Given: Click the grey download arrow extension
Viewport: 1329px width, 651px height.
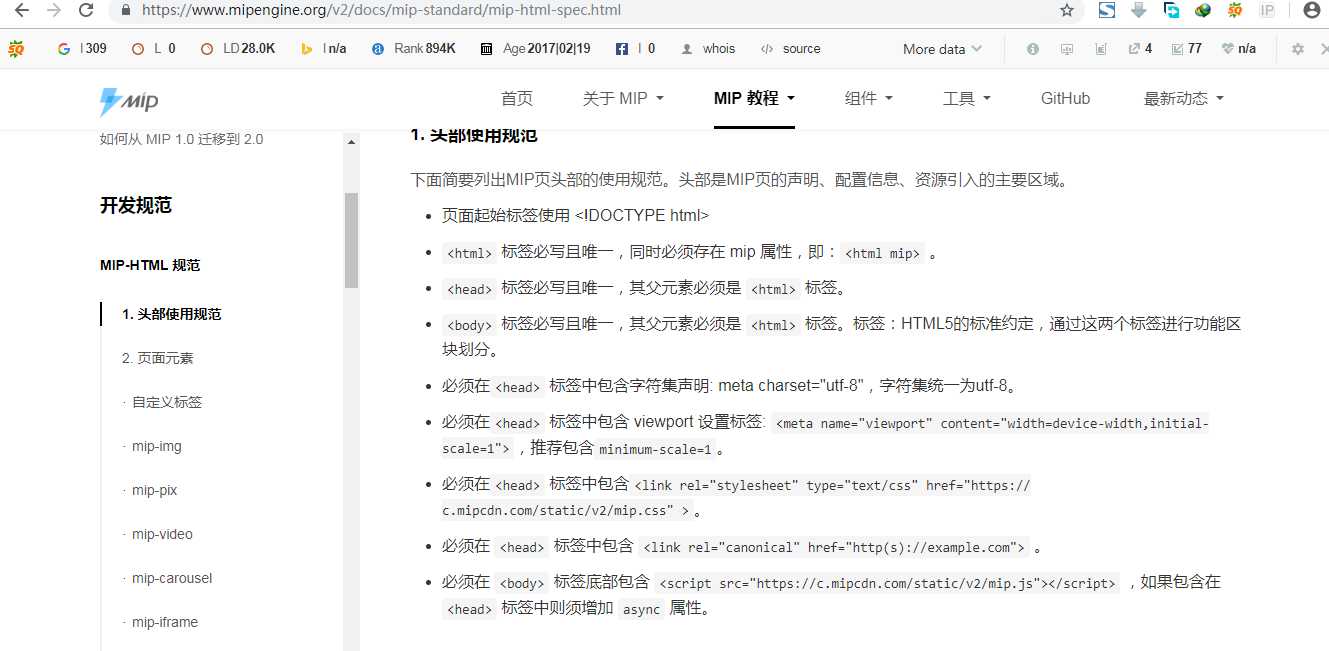Looking at the screenshot, I should coord(1138,10).
